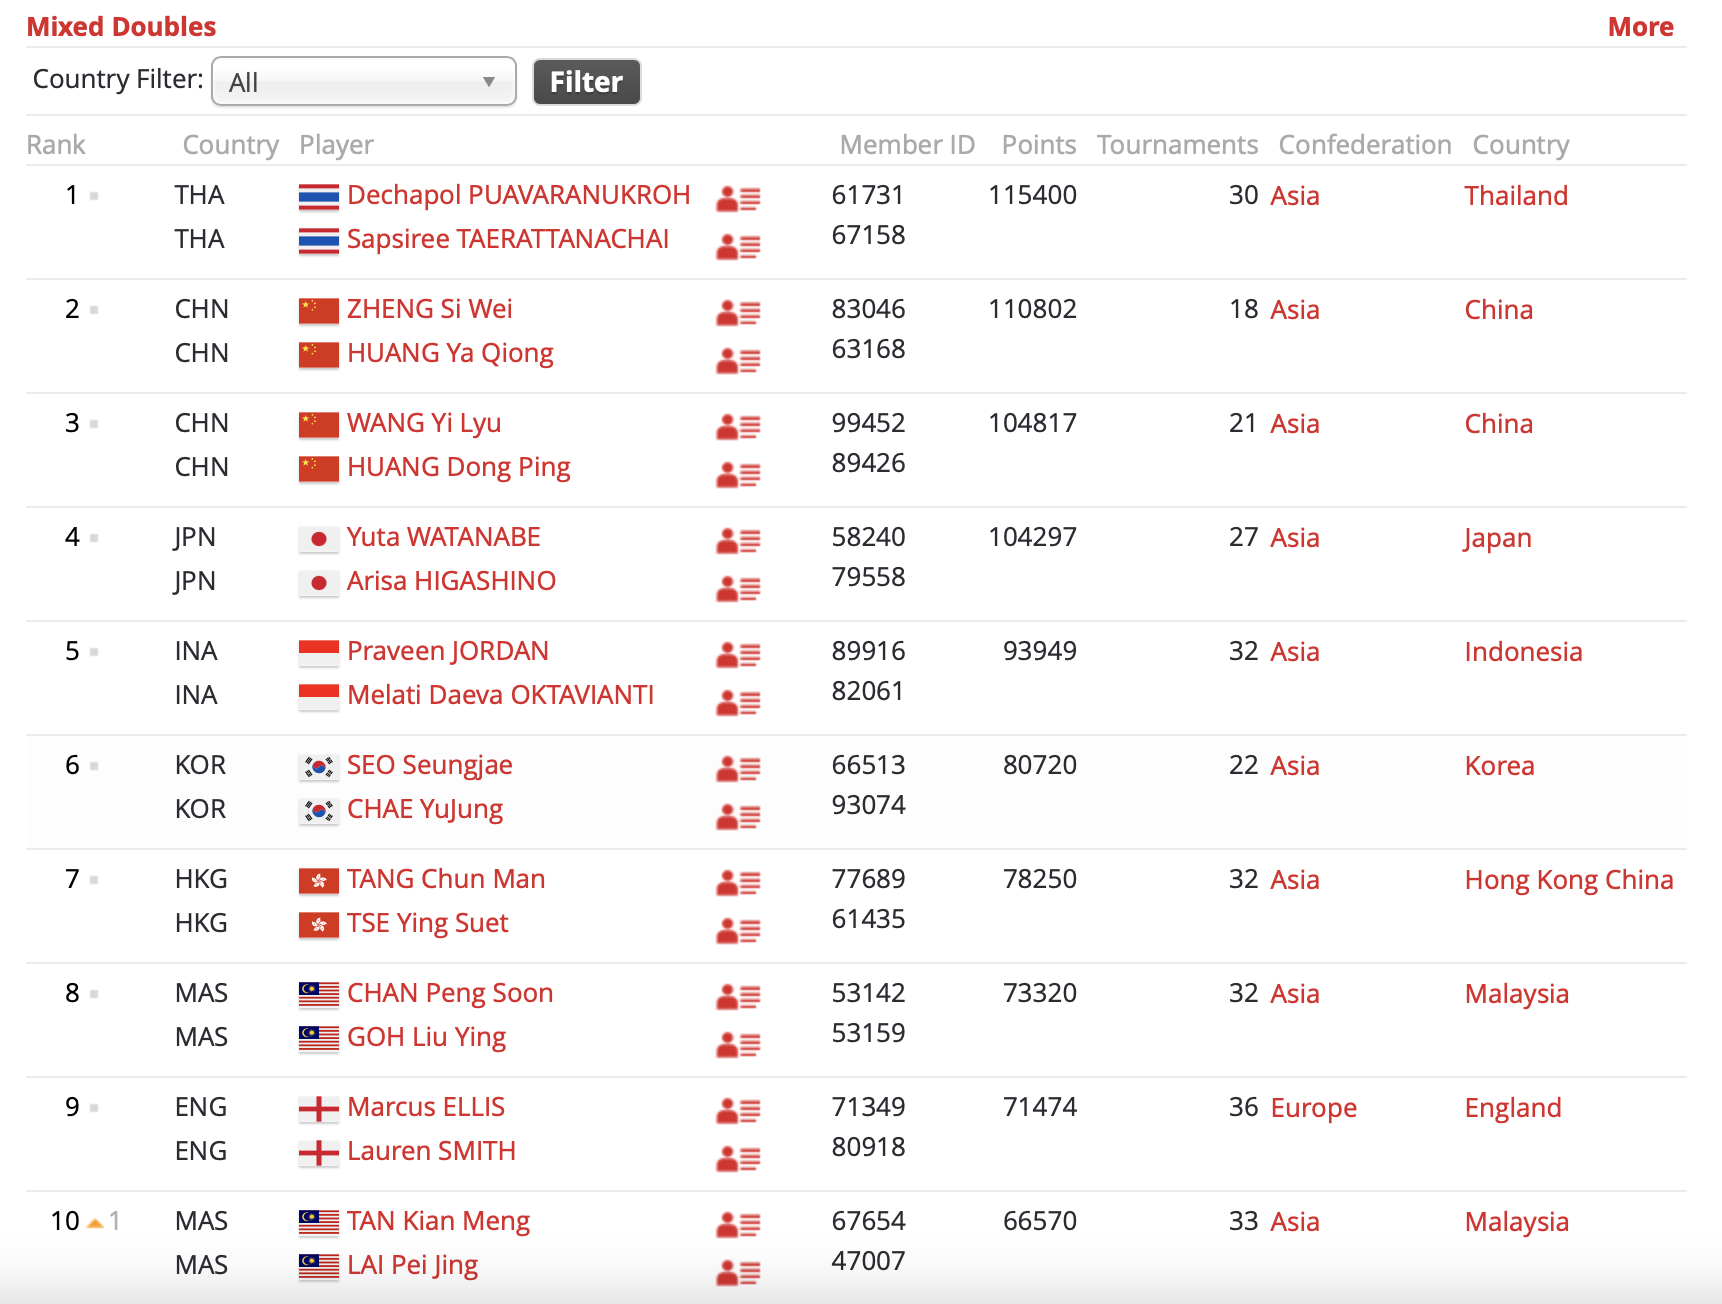Open profile card icon for Dechapol PUAVARANUKROH
1722x1304 pixels.
(x=738, y=199)
